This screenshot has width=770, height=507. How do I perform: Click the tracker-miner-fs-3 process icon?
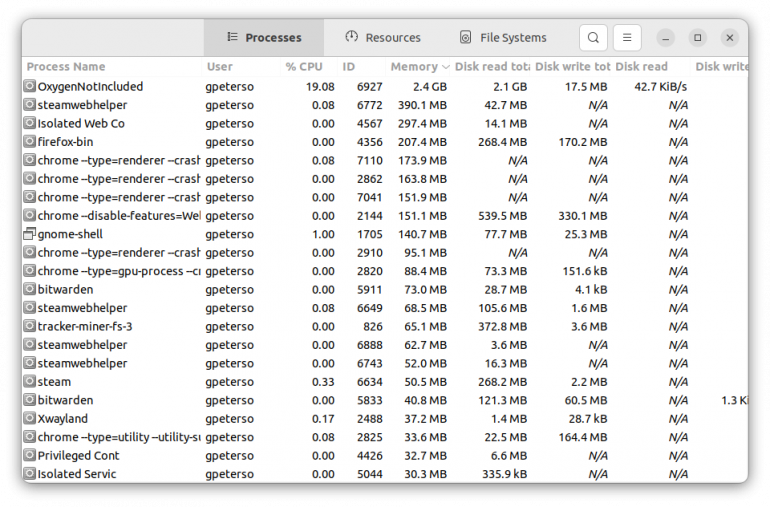30,326
